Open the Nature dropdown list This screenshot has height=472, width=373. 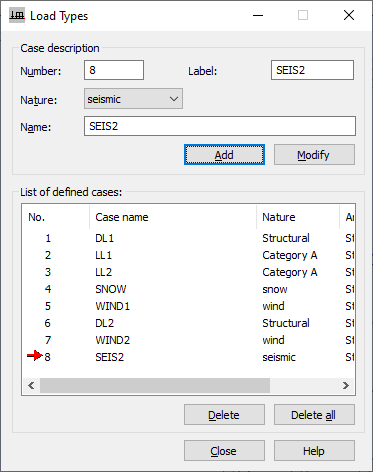[x=133, y=99]
